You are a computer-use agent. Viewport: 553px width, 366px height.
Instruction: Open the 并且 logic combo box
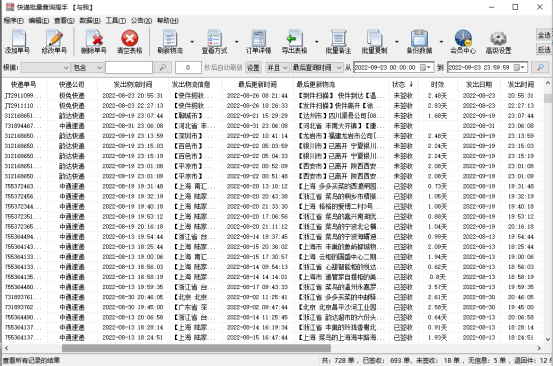coord(277,67)
